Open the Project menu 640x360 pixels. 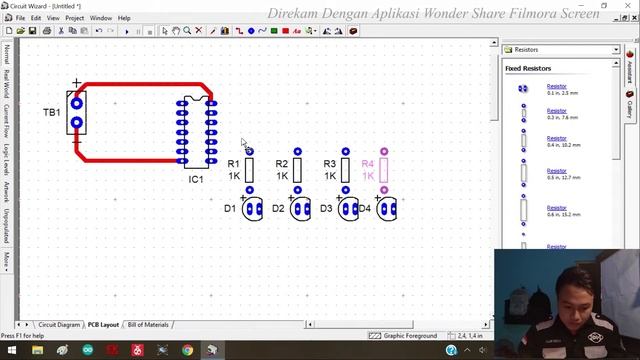click(x=74, y=18)
